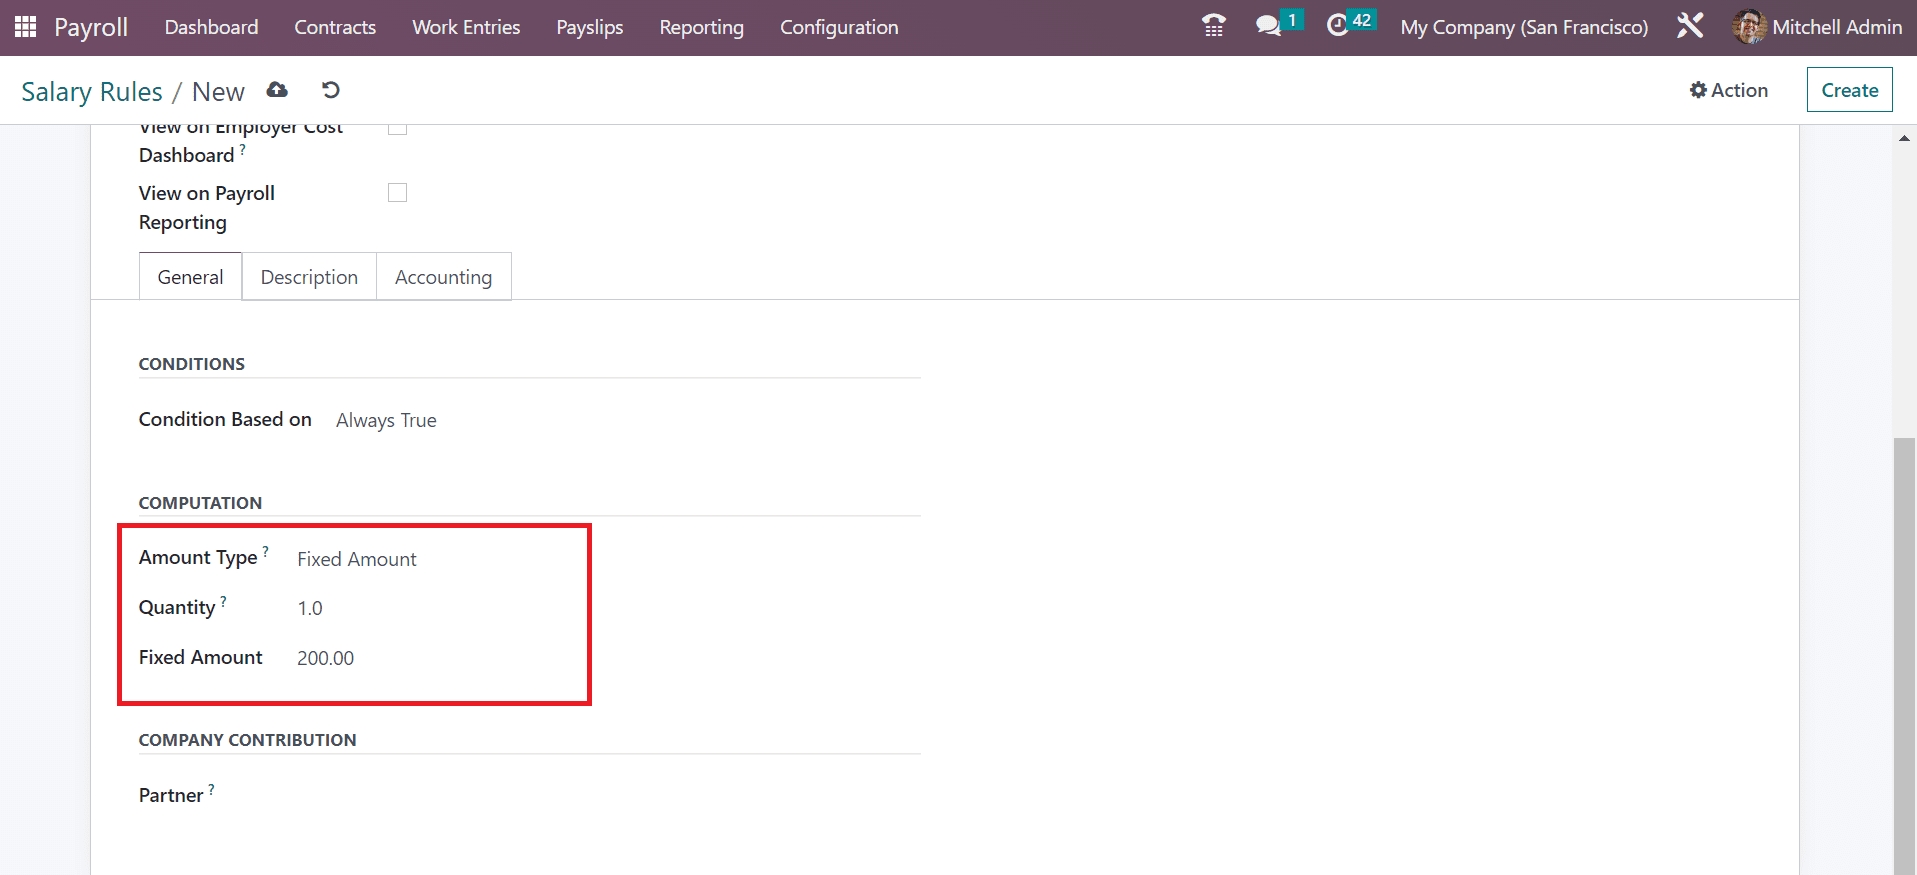Viewport: 1917px width, 875px height.
Task: Discard changes with the undo arrow icon
Action: pyautogui.click(x=331, y=90)
